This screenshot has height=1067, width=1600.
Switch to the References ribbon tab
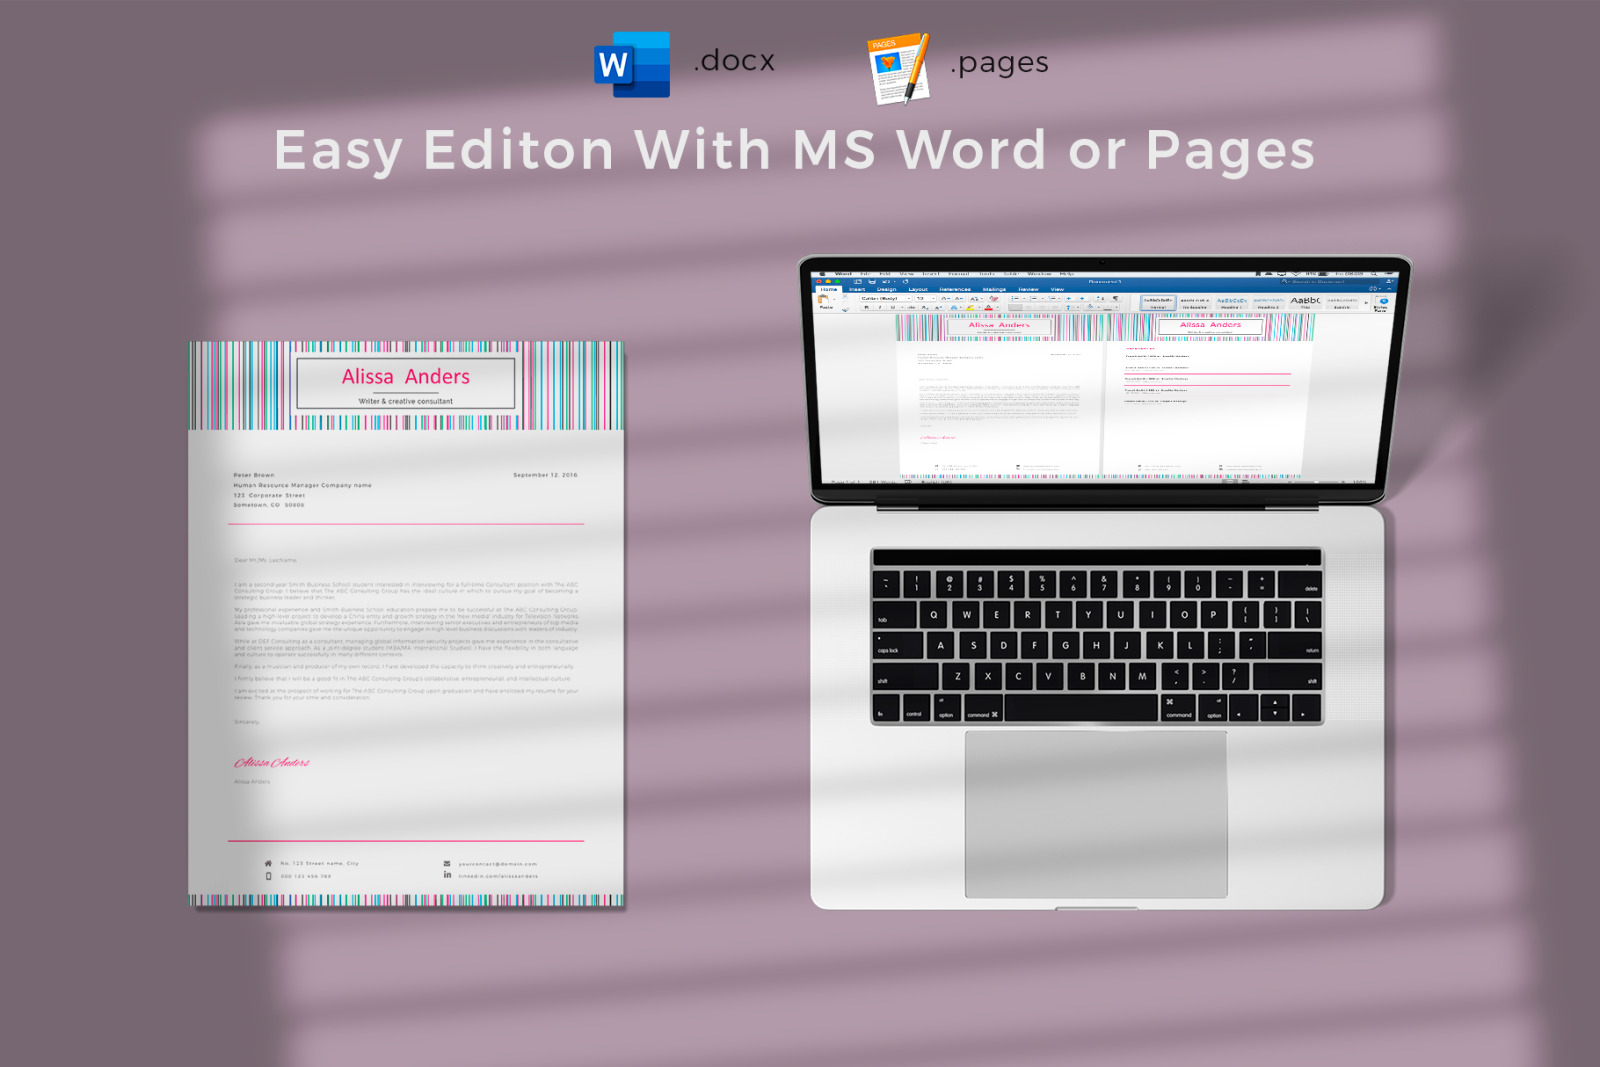coord(955,289)
